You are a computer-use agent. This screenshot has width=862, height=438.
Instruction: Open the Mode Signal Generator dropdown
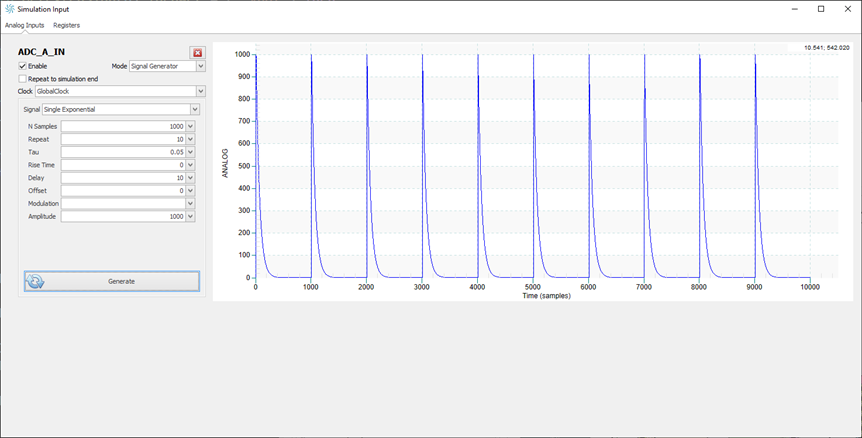click(167, 66)
